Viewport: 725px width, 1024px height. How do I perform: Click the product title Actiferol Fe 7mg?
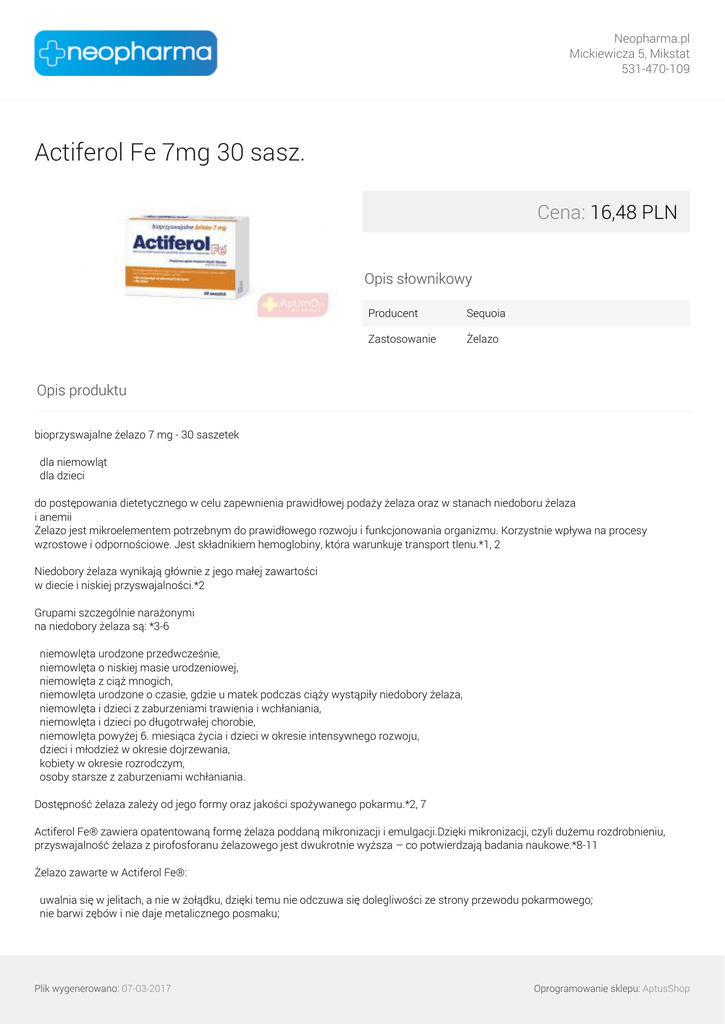click(169, 153)
